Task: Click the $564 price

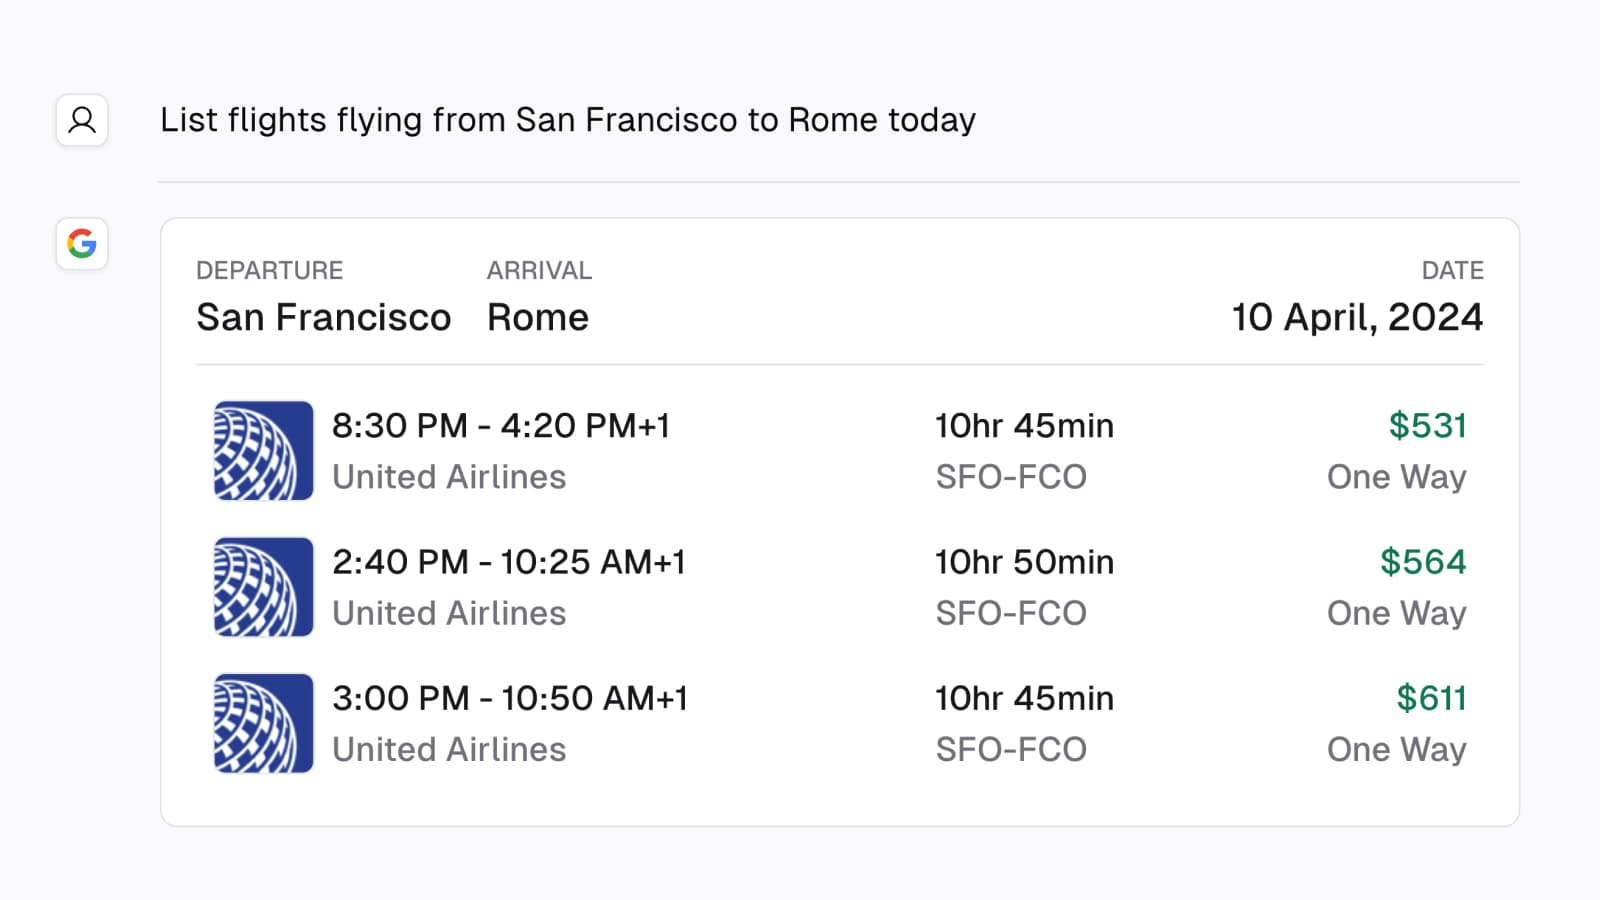Action: 1423,562
